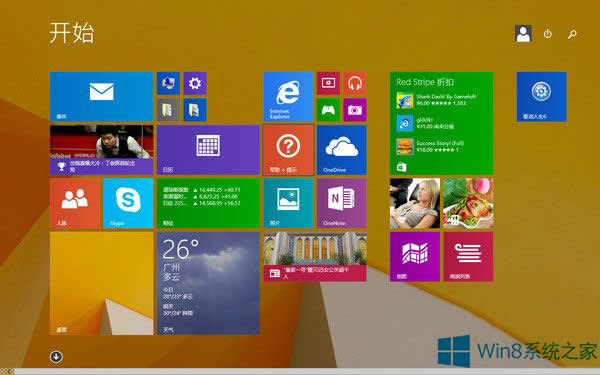Viewport: 600px width, 375px height.
Task: Open the Finance stock tile
Action: tap(208, 203)
